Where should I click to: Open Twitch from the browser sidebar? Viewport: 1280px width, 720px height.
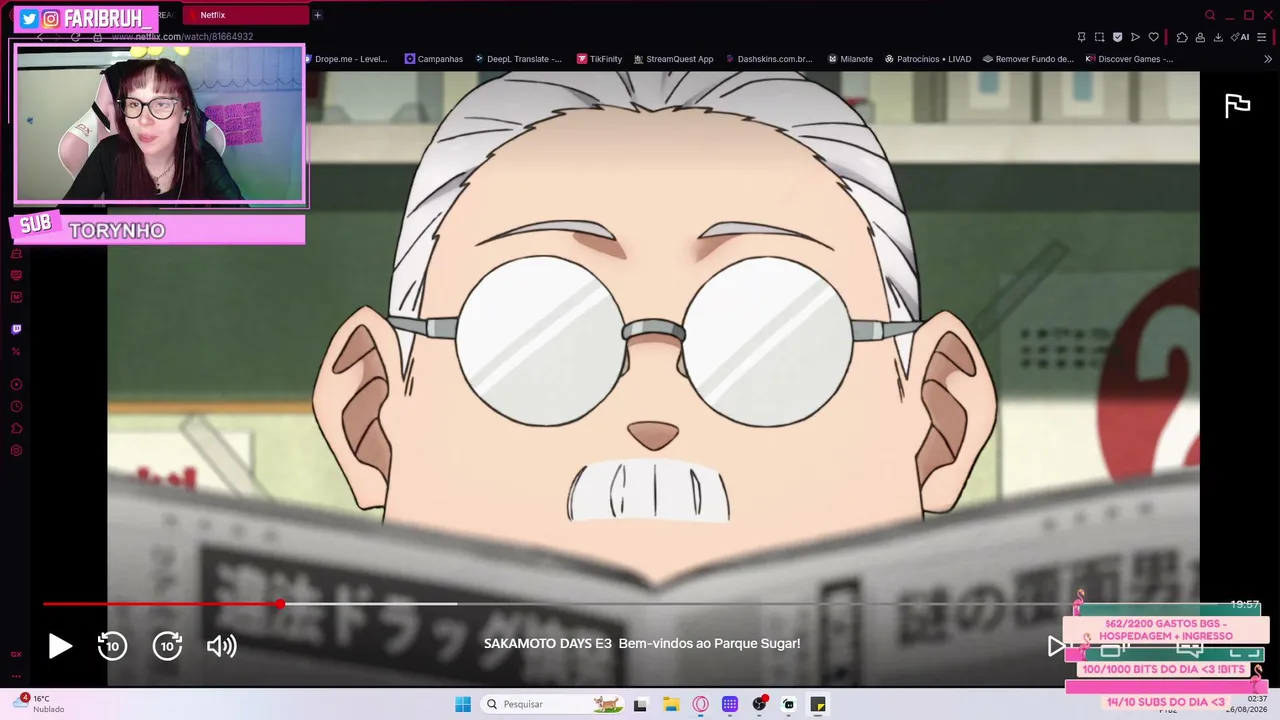point(16,329)
